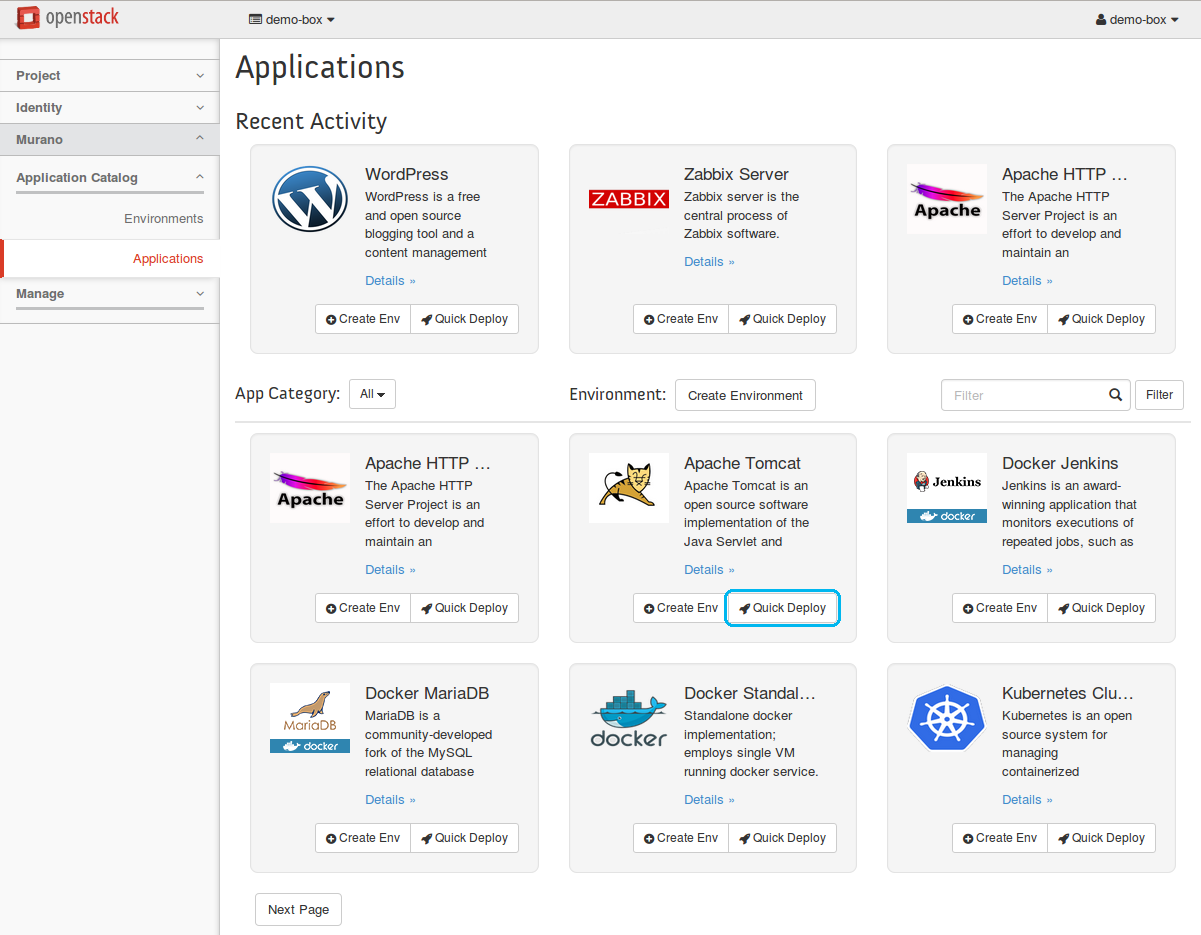Open the App Category All dropdown
Image resolution: width=1201 pixels, height=935 pixels.
pyautogui.click(x=372, y=394)
